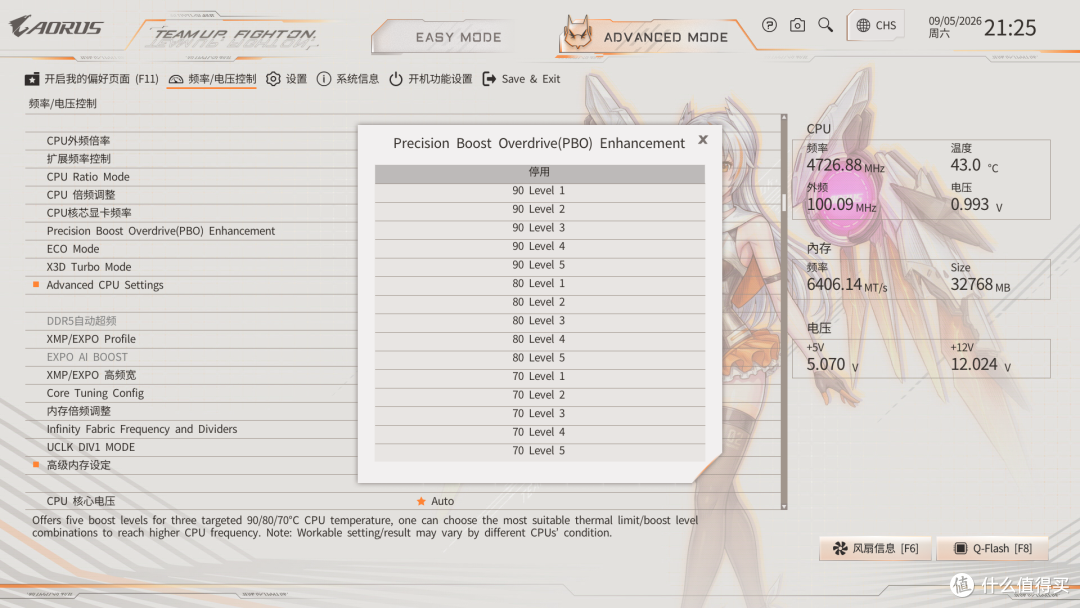
Task: Open the search magnifier icon
Action: coord(825,25)
